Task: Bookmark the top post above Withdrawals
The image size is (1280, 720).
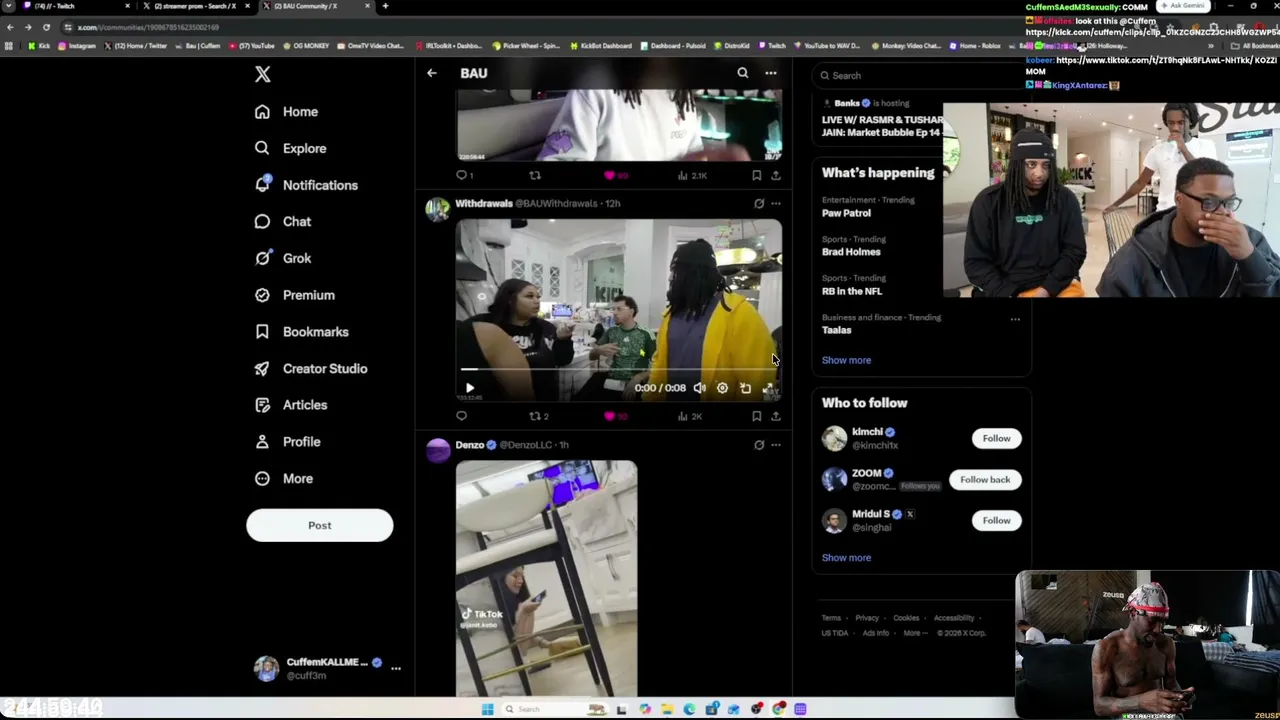Action: tap(757, 175)
